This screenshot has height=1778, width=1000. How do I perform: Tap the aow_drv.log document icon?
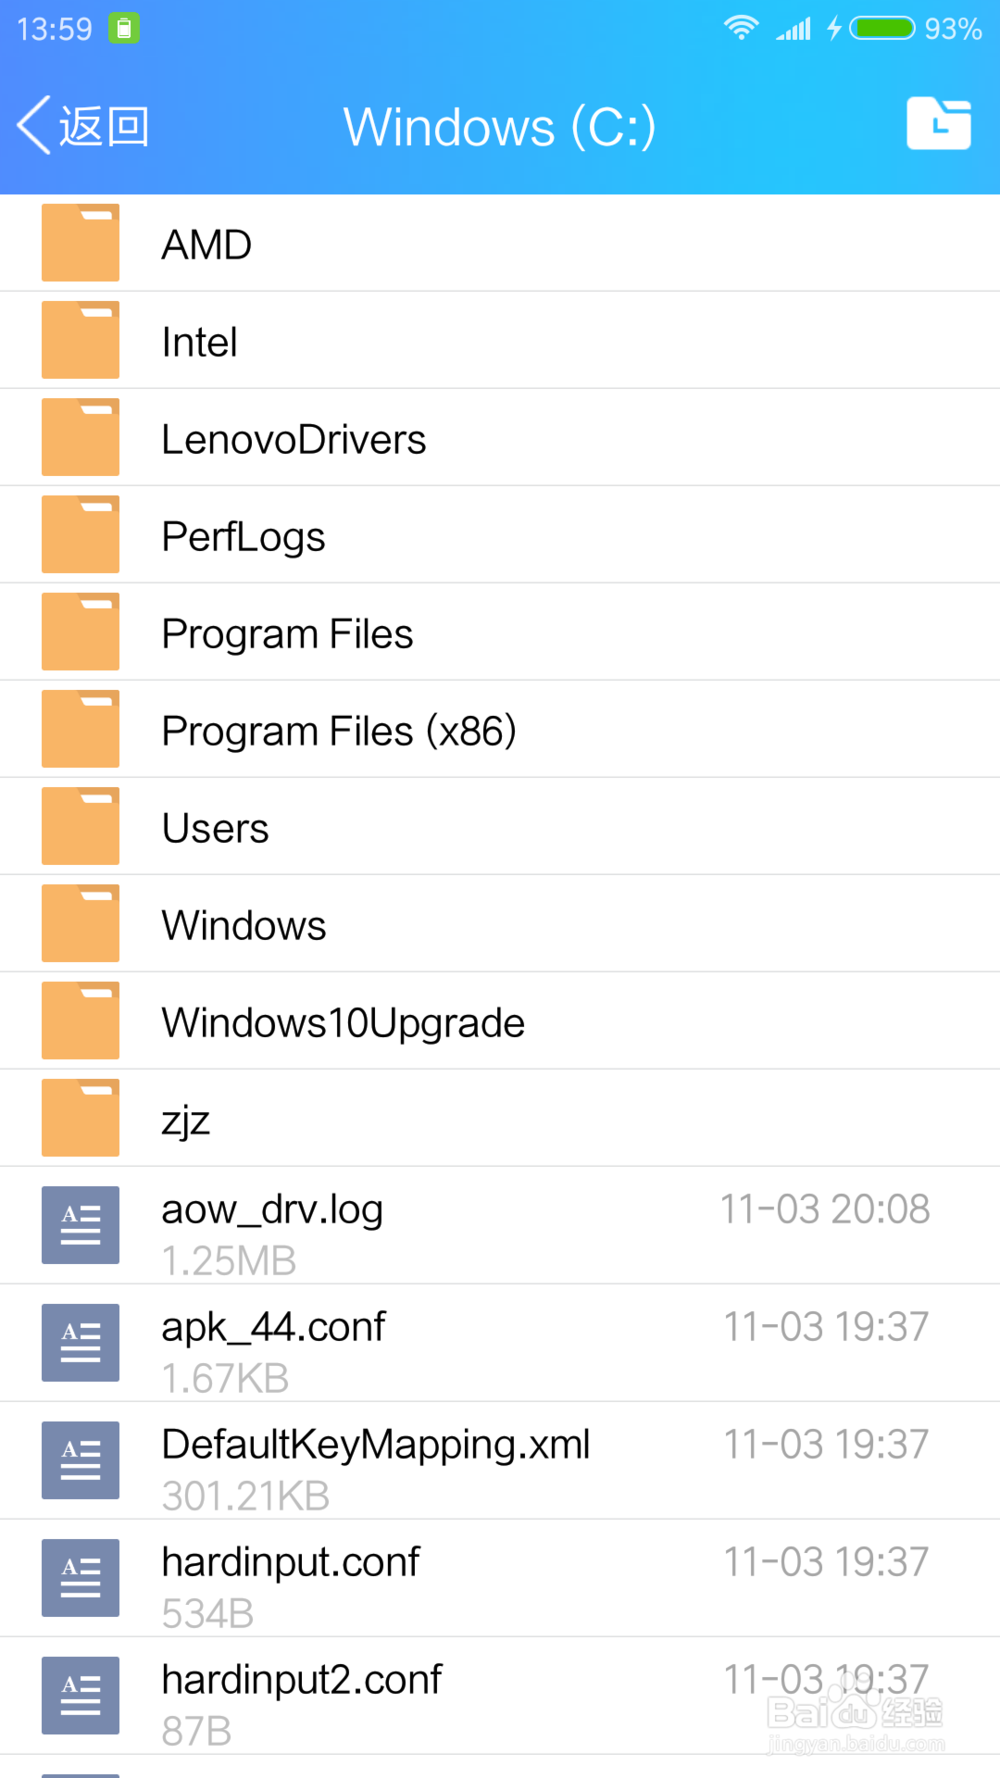point(80,1225)
